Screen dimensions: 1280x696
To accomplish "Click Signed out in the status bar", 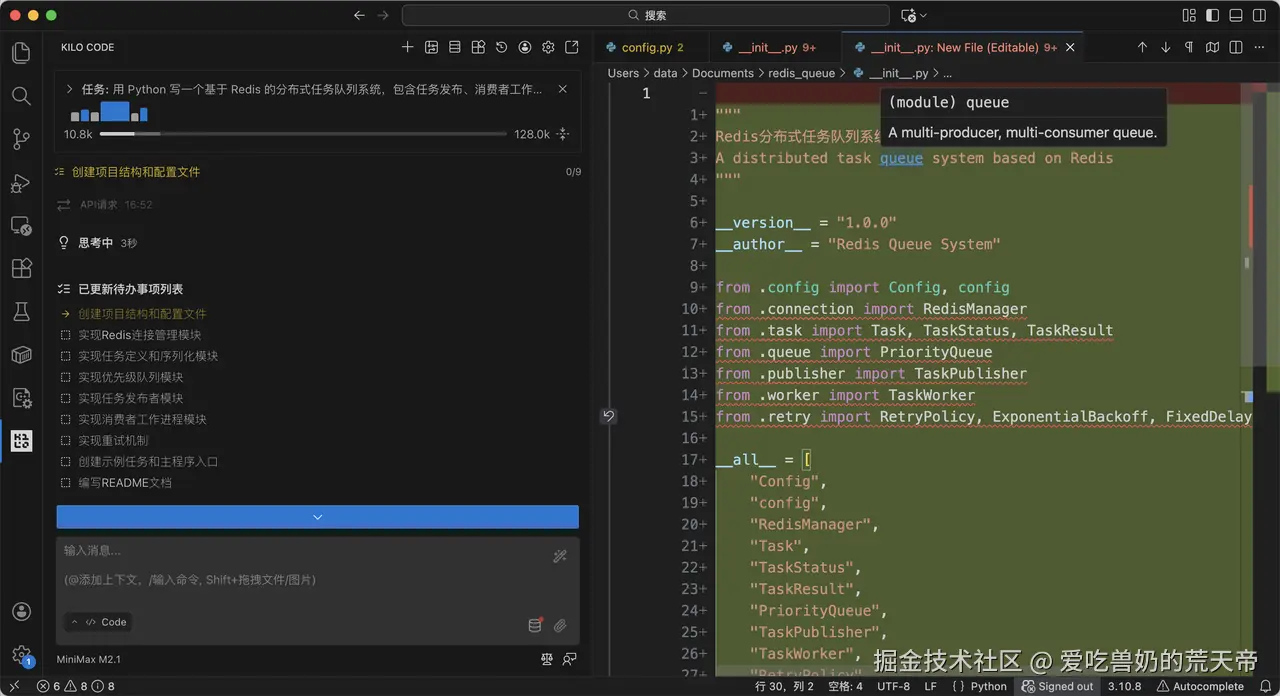I will (x=1057, y=686).
